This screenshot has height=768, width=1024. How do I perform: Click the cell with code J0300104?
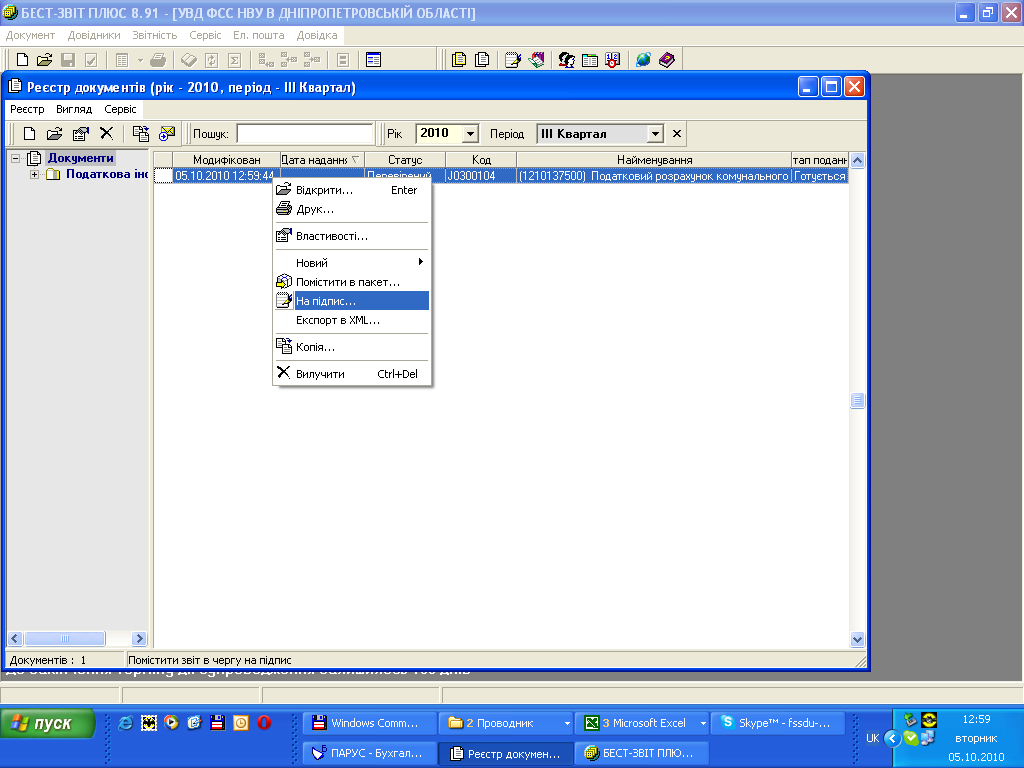(481, 176)
